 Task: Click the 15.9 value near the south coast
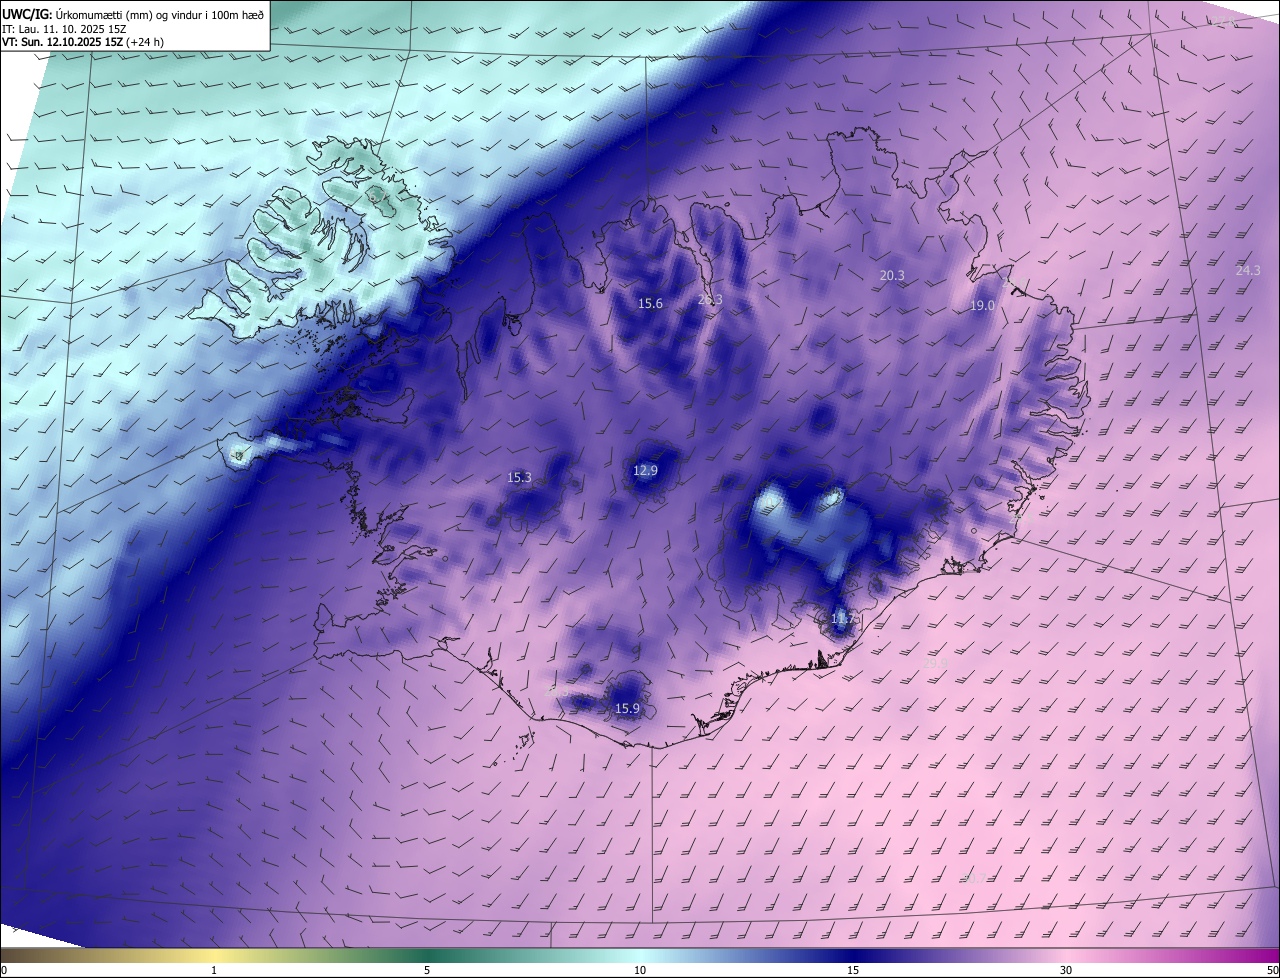coord(627,708)
